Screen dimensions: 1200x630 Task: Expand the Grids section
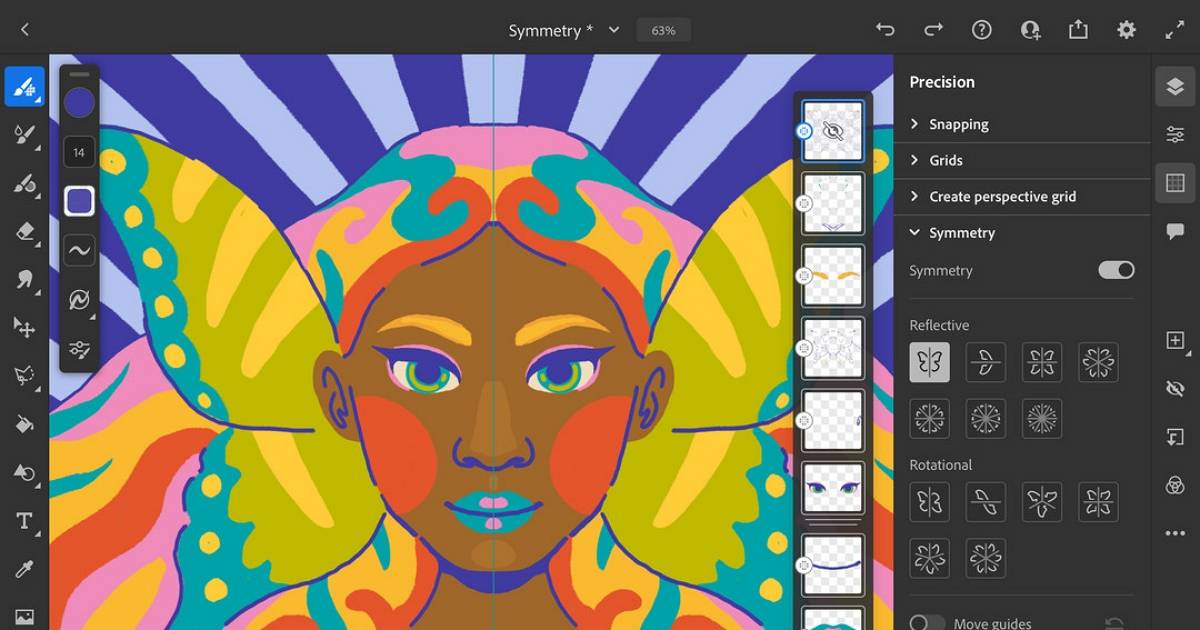[945, 160]
